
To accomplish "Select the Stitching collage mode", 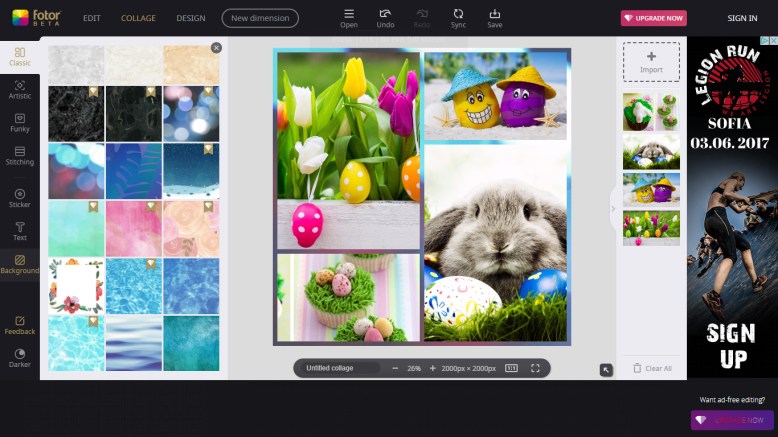I will tap(20, 155).
